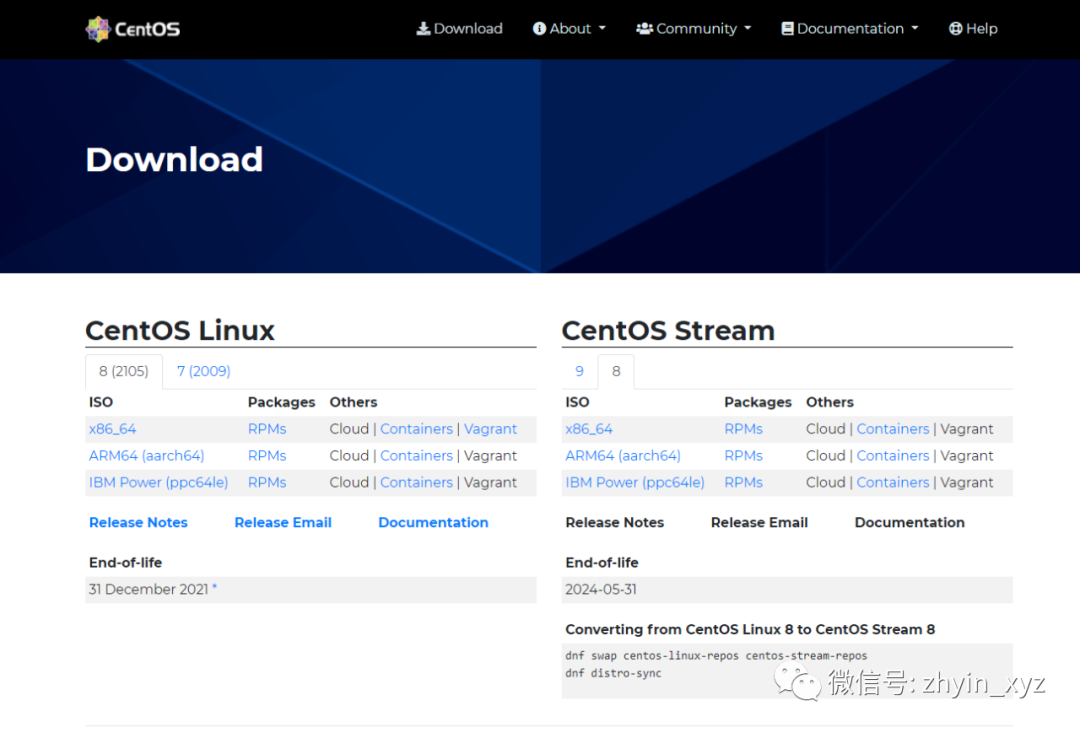
Task: Switch to the CentOS Linux 7 (2009) tab
Action: tap(204, 371)
